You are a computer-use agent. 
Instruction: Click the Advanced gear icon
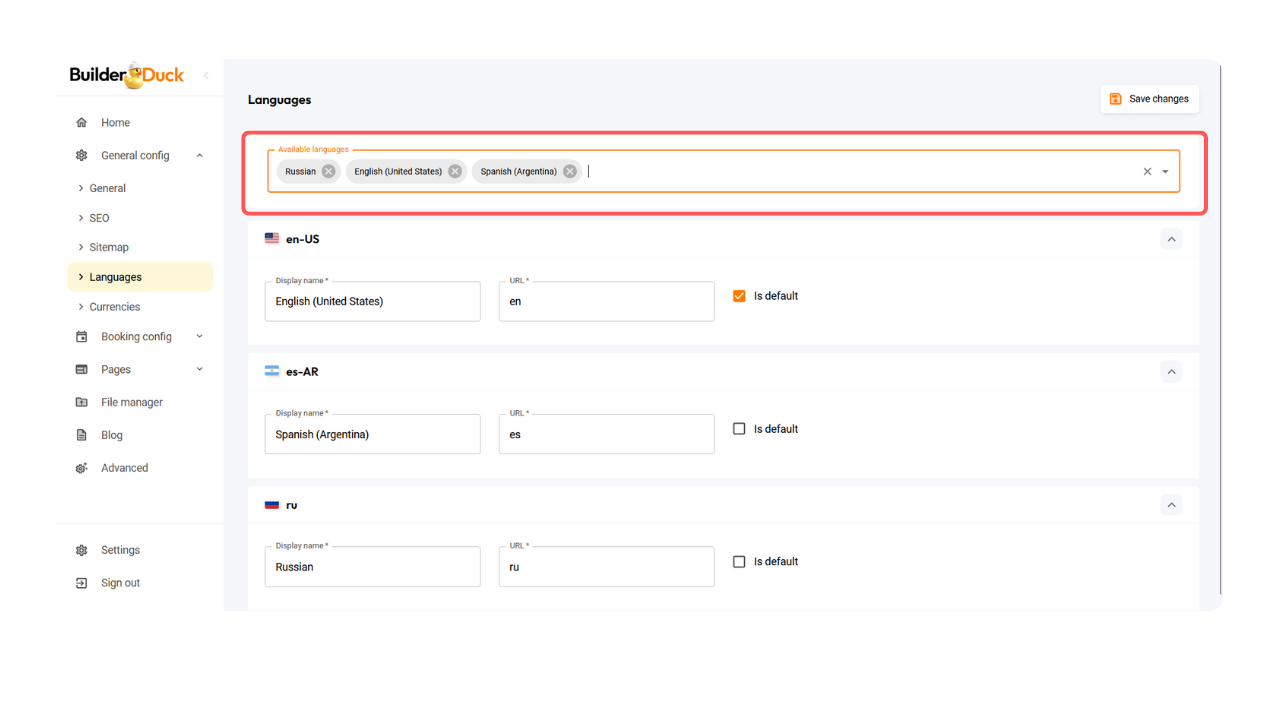[x=82, y=468]
